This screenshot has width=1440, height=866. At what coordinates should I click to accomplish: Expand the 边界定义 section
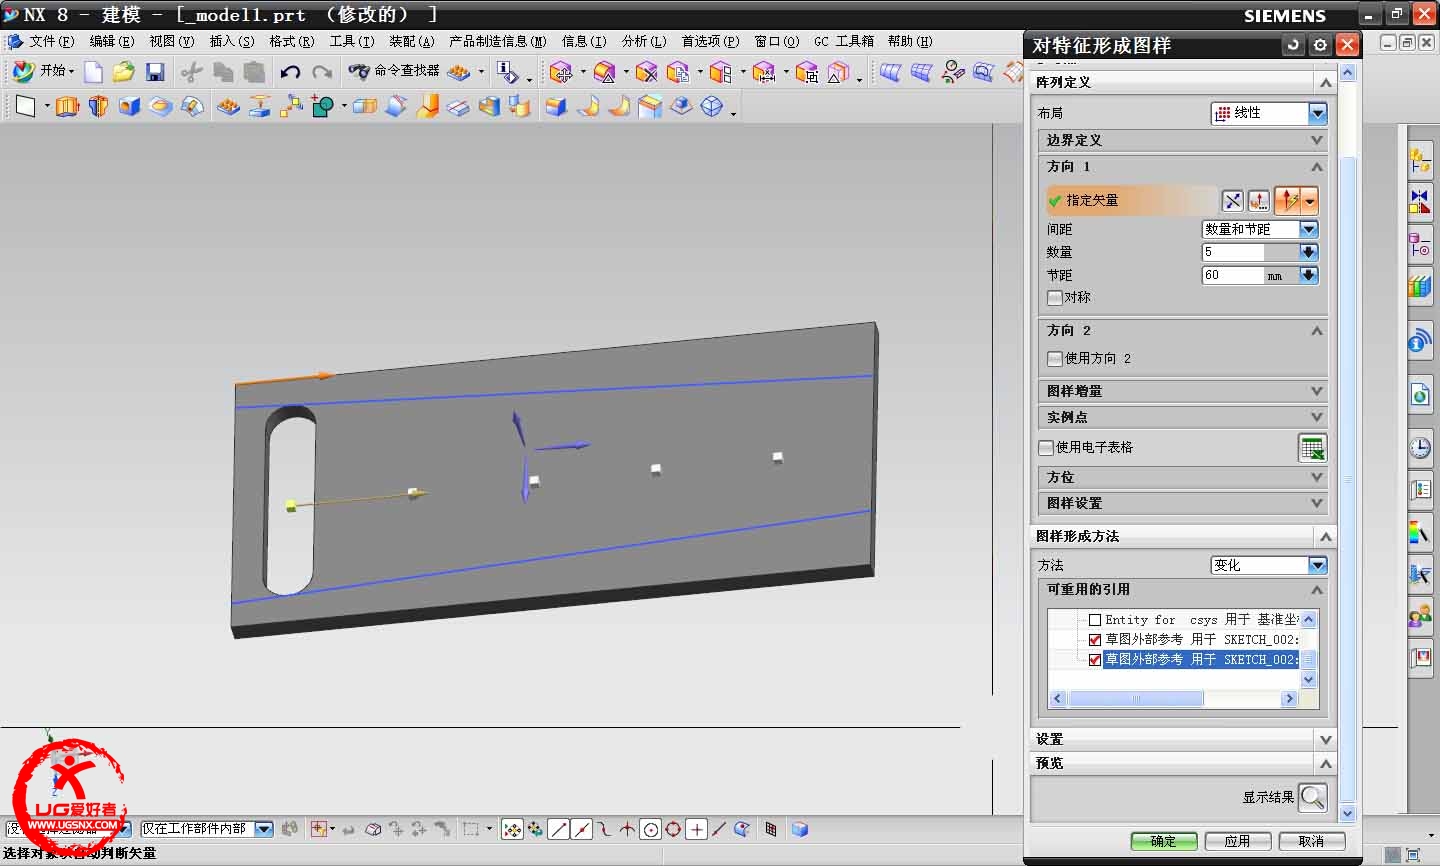click(1183, 140)
